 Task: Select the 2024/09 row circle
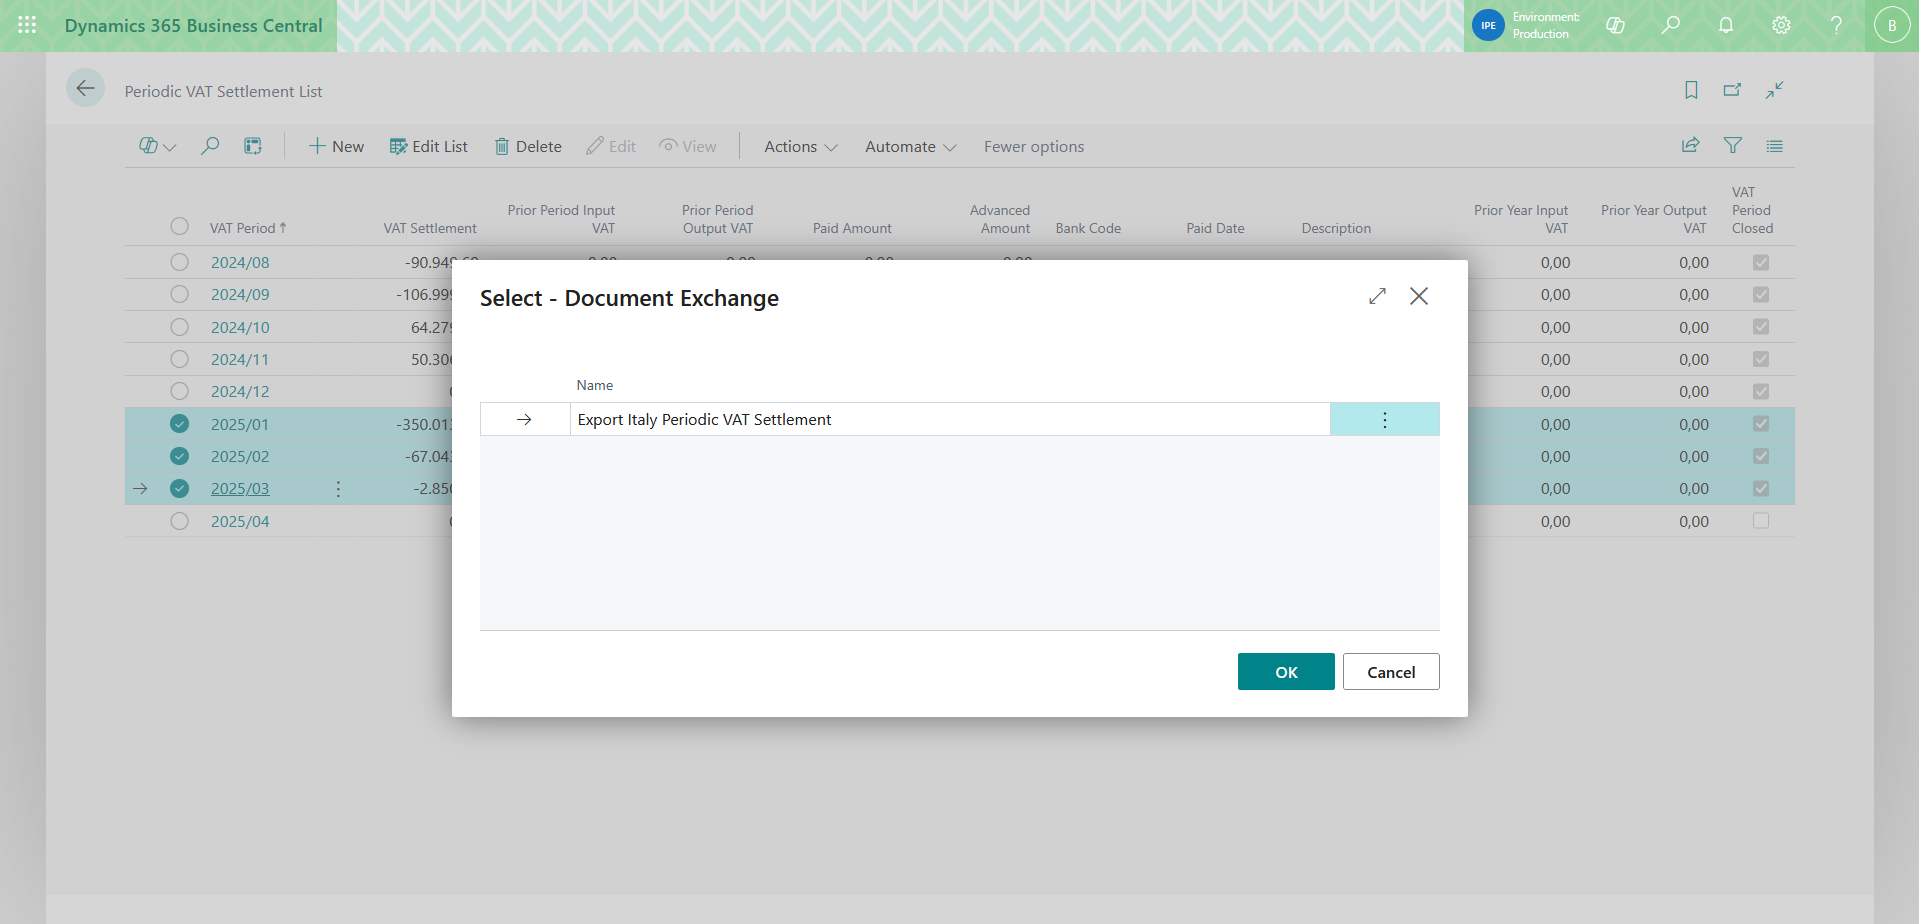coord(179,294)
